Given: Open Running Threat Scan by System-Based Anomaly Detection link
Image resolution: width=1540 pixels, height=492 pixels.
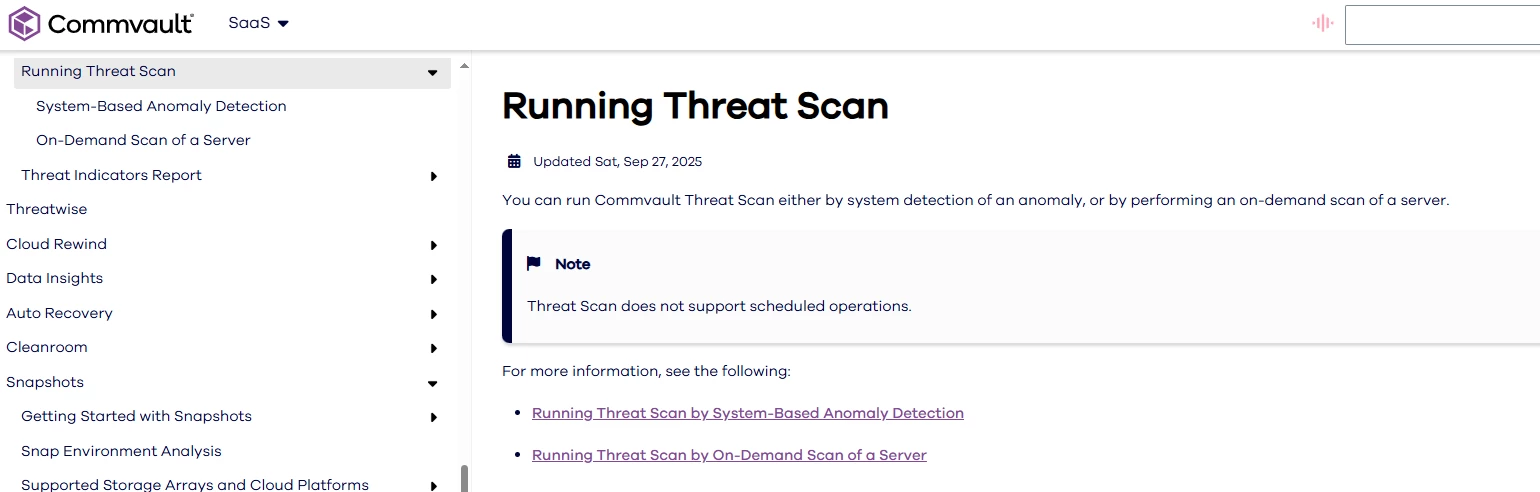Looking at the screenshot, I should (x=747, y=413).
